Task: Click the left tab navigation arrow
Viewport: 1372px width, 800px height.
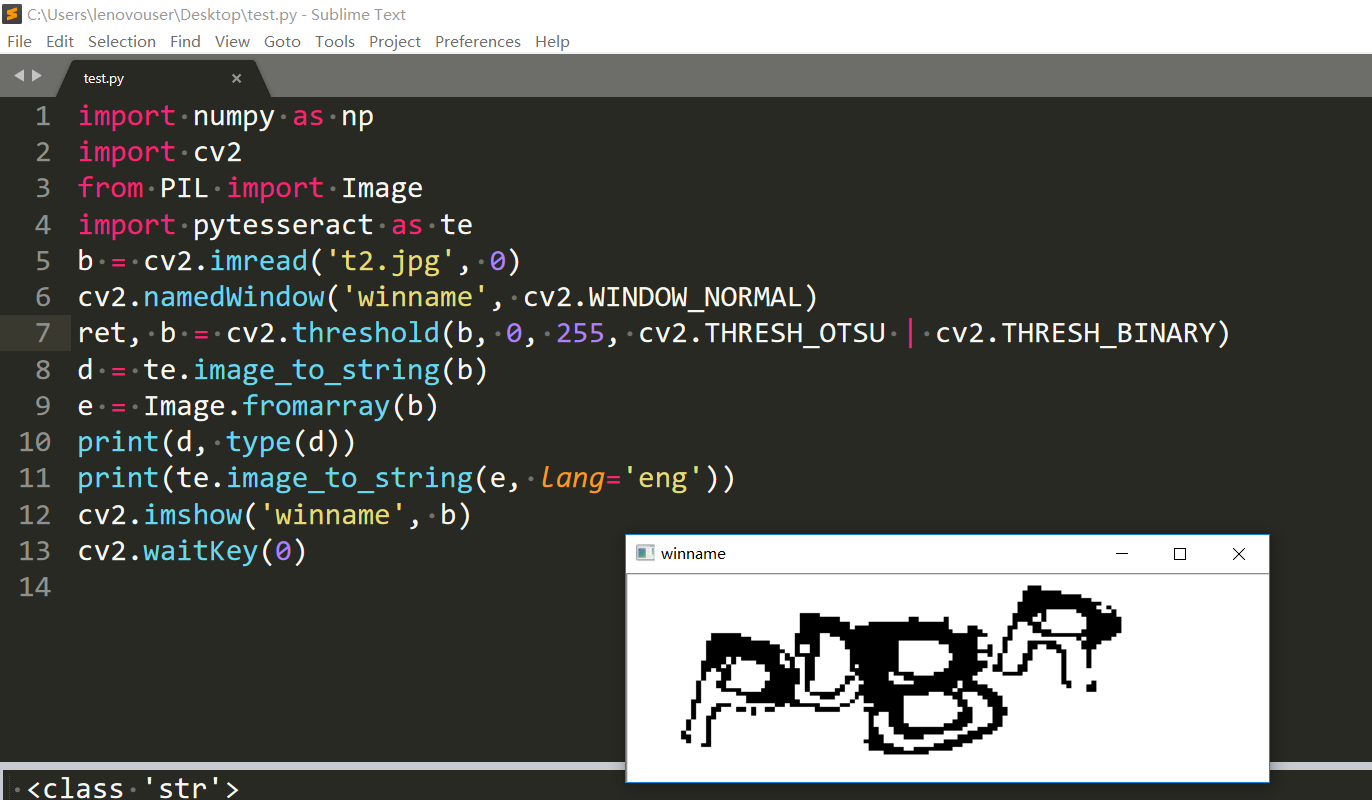Action: click(x=19, y=76)
